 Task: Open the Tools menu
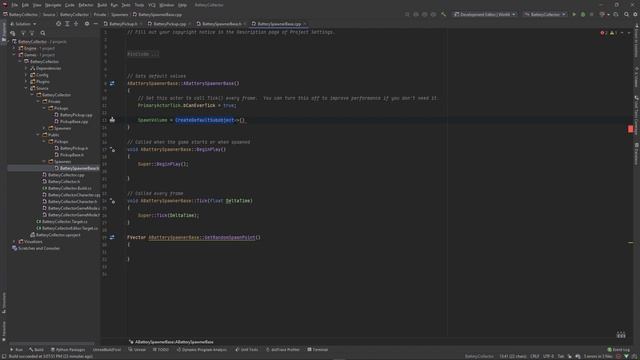[x=139, y=5]
